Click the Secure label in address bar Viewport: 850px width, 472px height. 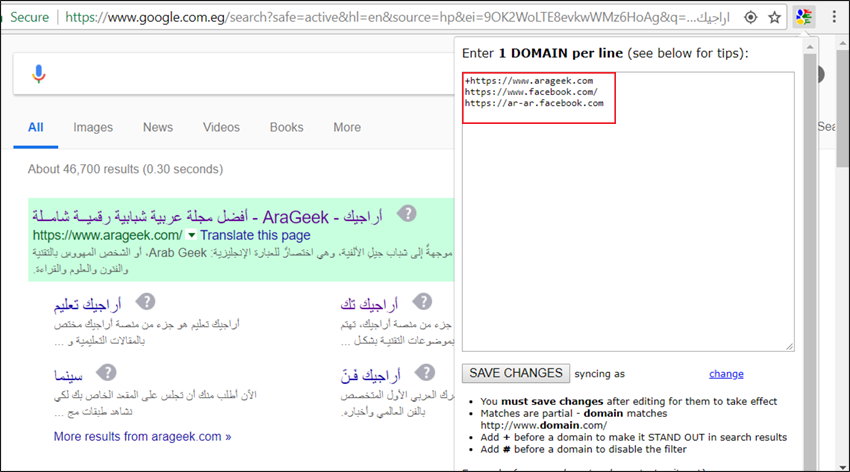click(30, 17)
